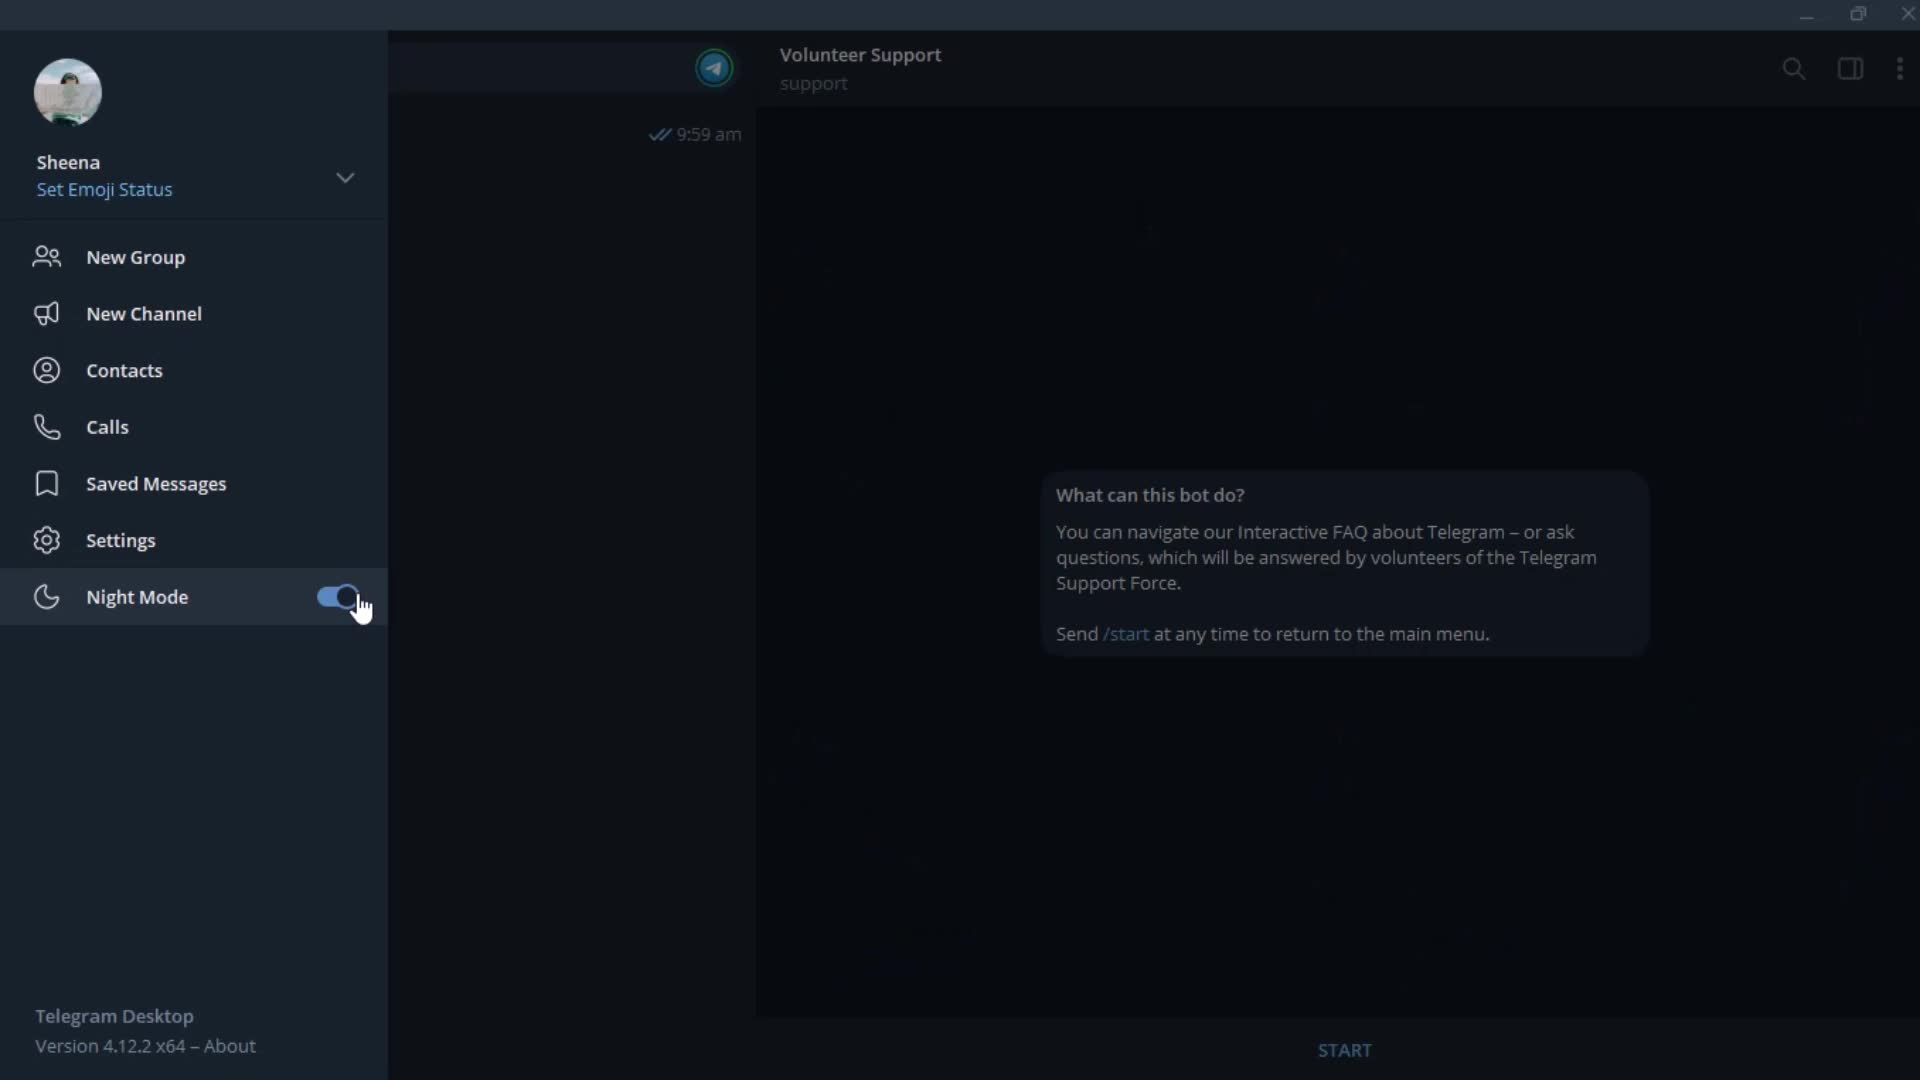
Task: Click the Night Mode label text
Action: (137, 597)
